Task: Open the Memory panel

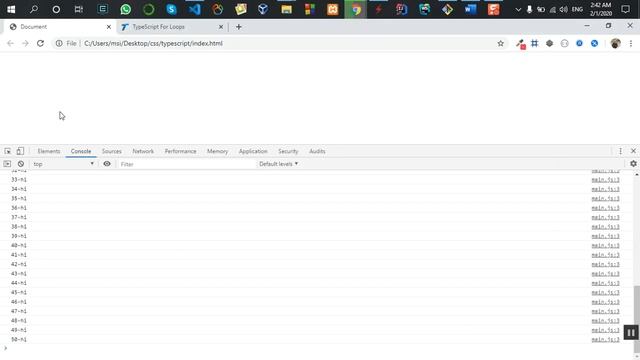Action: tap(218, 151)
